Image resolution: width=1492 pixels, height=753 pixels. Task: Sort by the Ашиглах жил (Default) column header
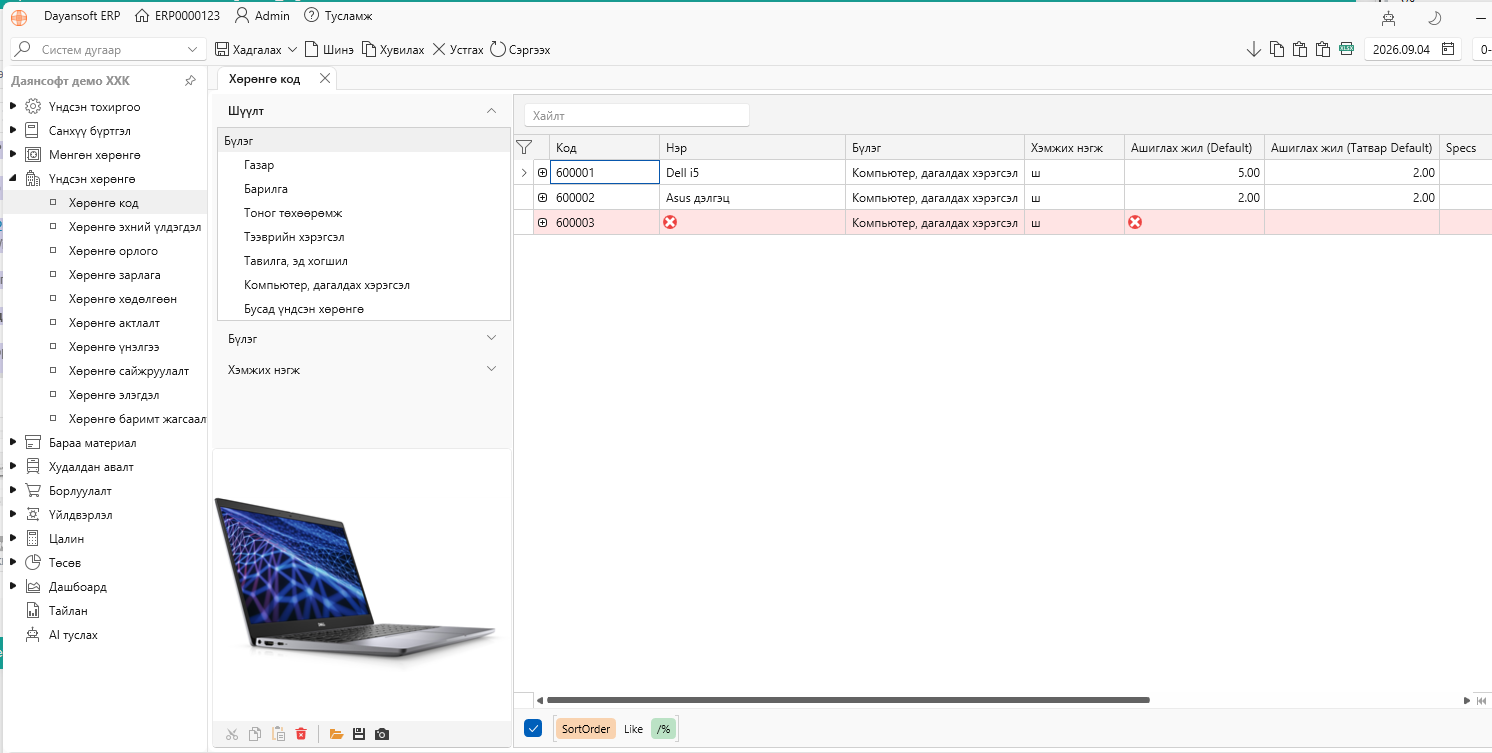1194,148
